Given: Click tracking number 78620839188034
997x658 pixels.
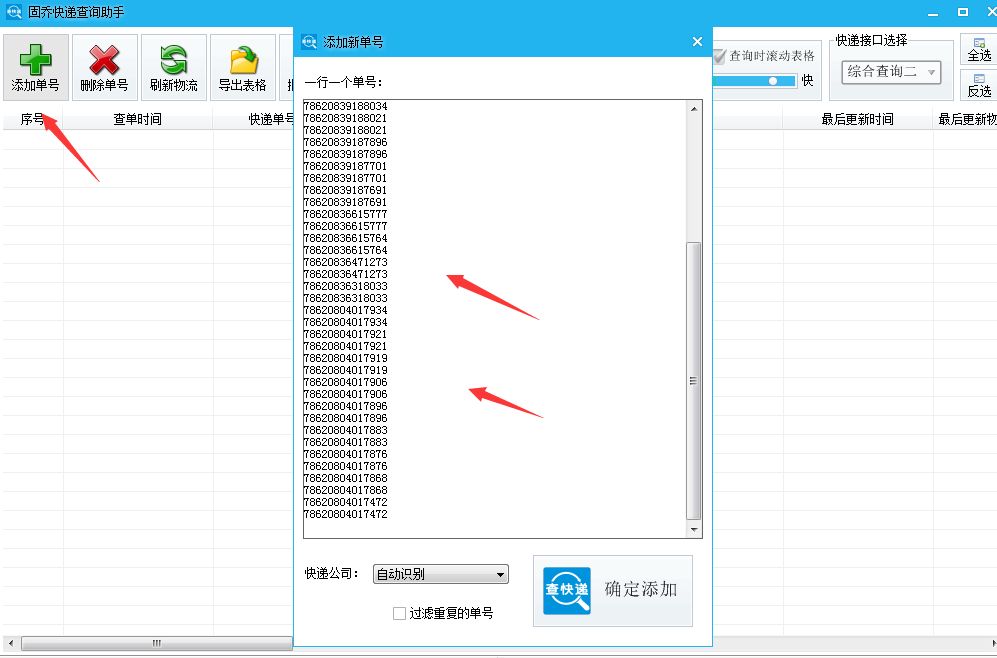Looking at the screenshot, I should pos(345,106).
